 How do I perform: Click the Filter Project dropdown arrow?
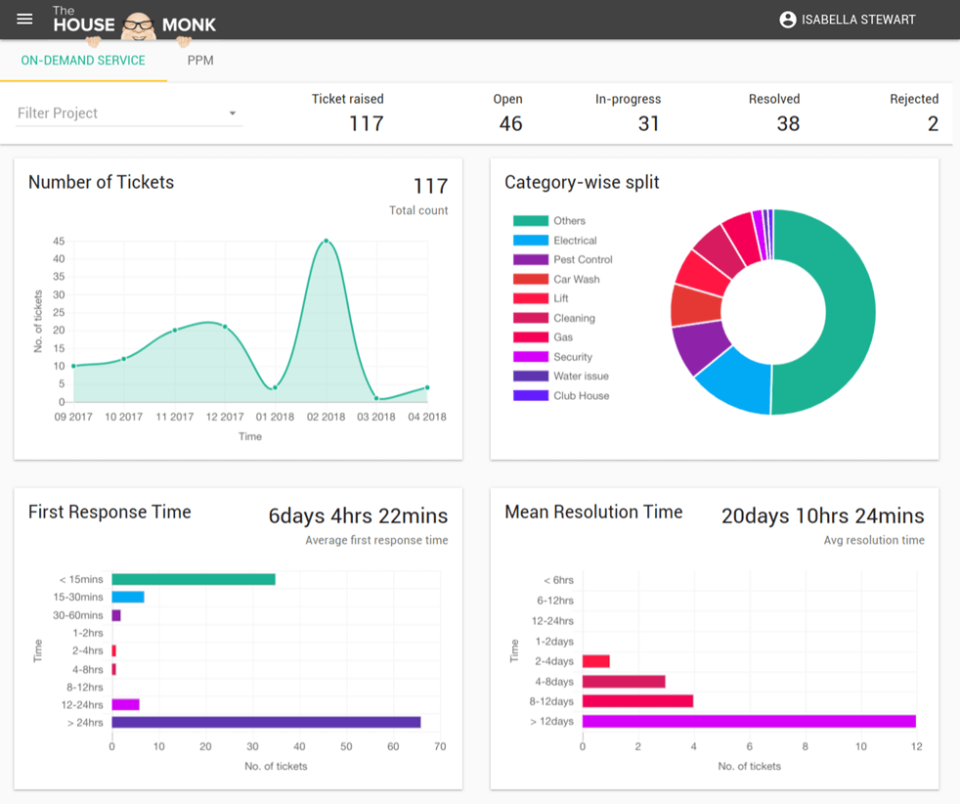pos(233,113)
